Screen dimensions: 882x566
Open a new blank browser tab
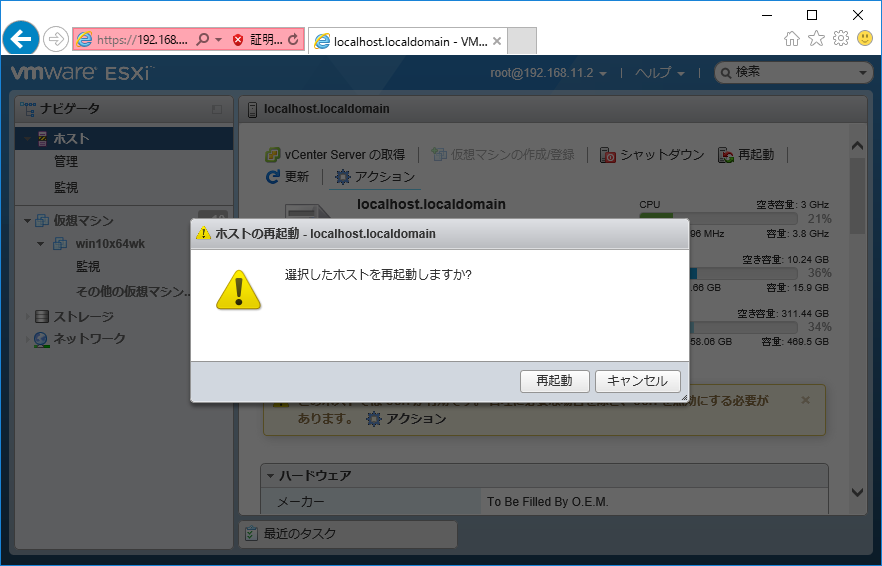(521, 41)
